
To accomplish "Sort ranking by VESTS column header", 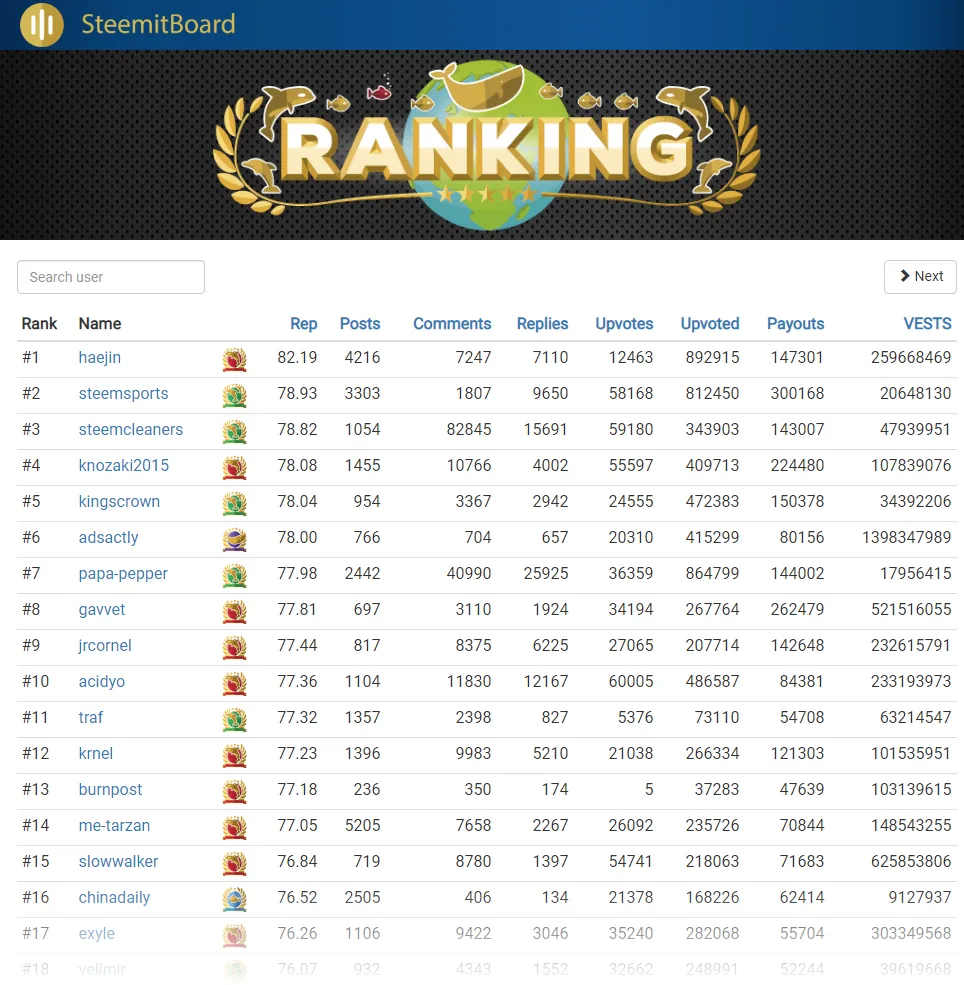I will (928, 324).
